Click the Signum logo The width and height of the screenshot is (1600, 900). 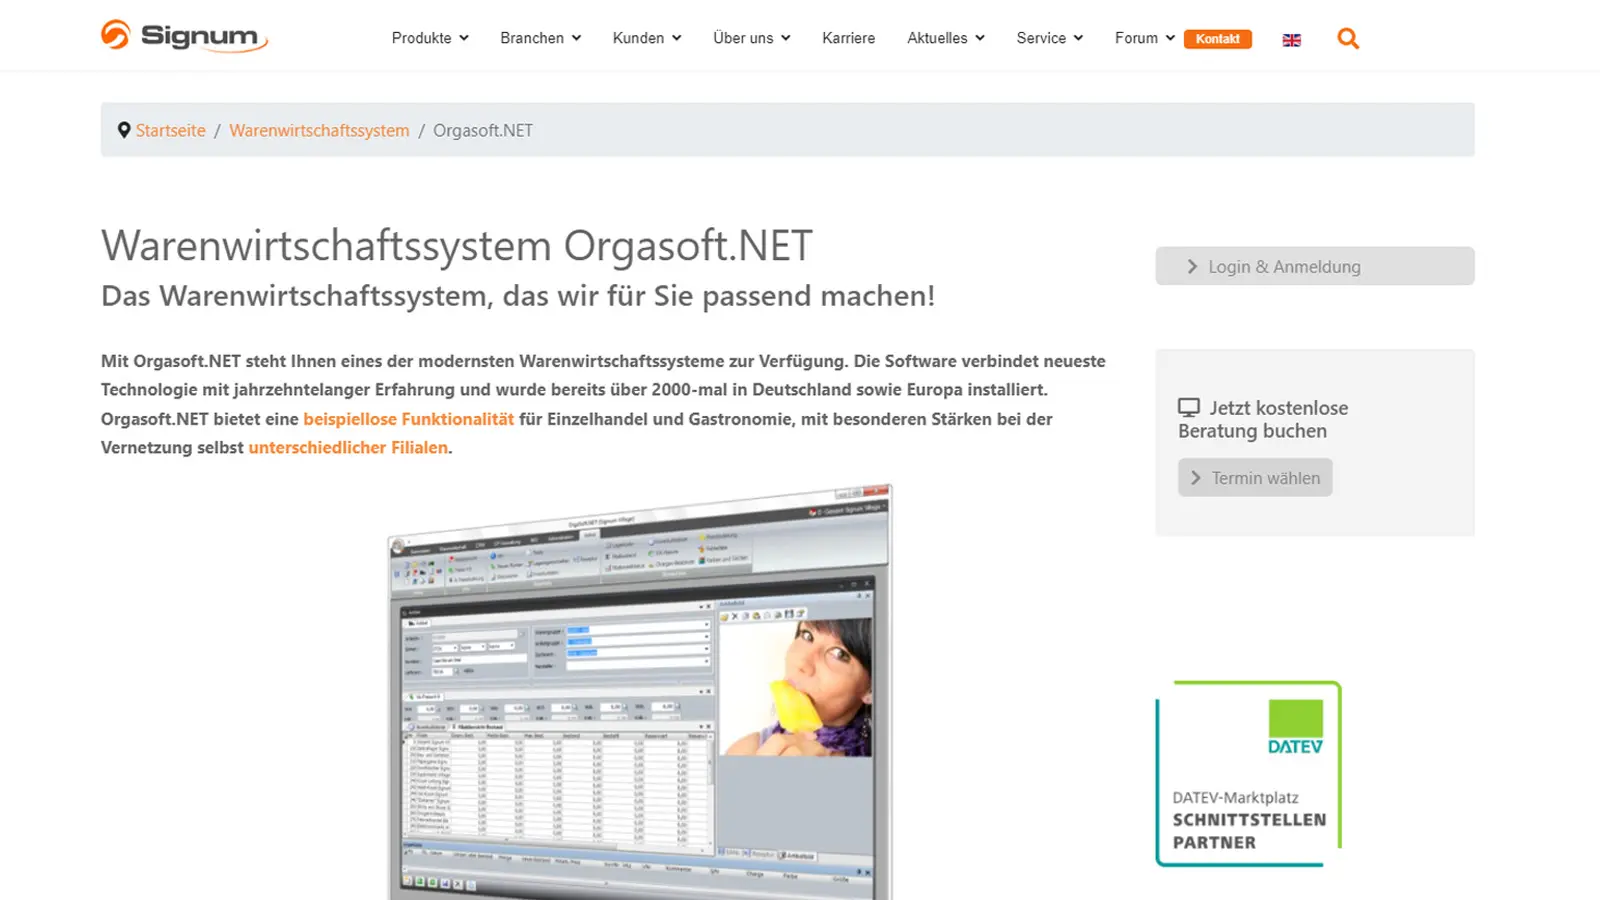[184, 36]
